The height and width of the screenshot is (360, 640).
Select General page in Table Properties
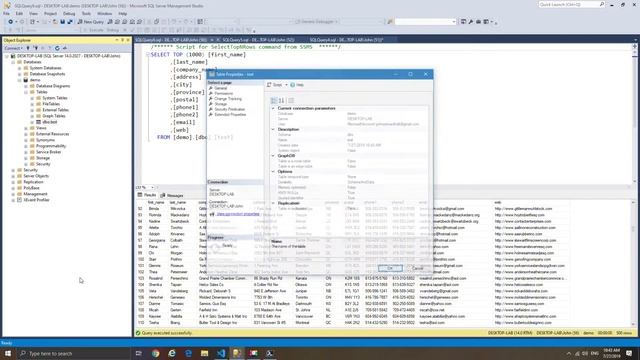[x=220, y=88]
